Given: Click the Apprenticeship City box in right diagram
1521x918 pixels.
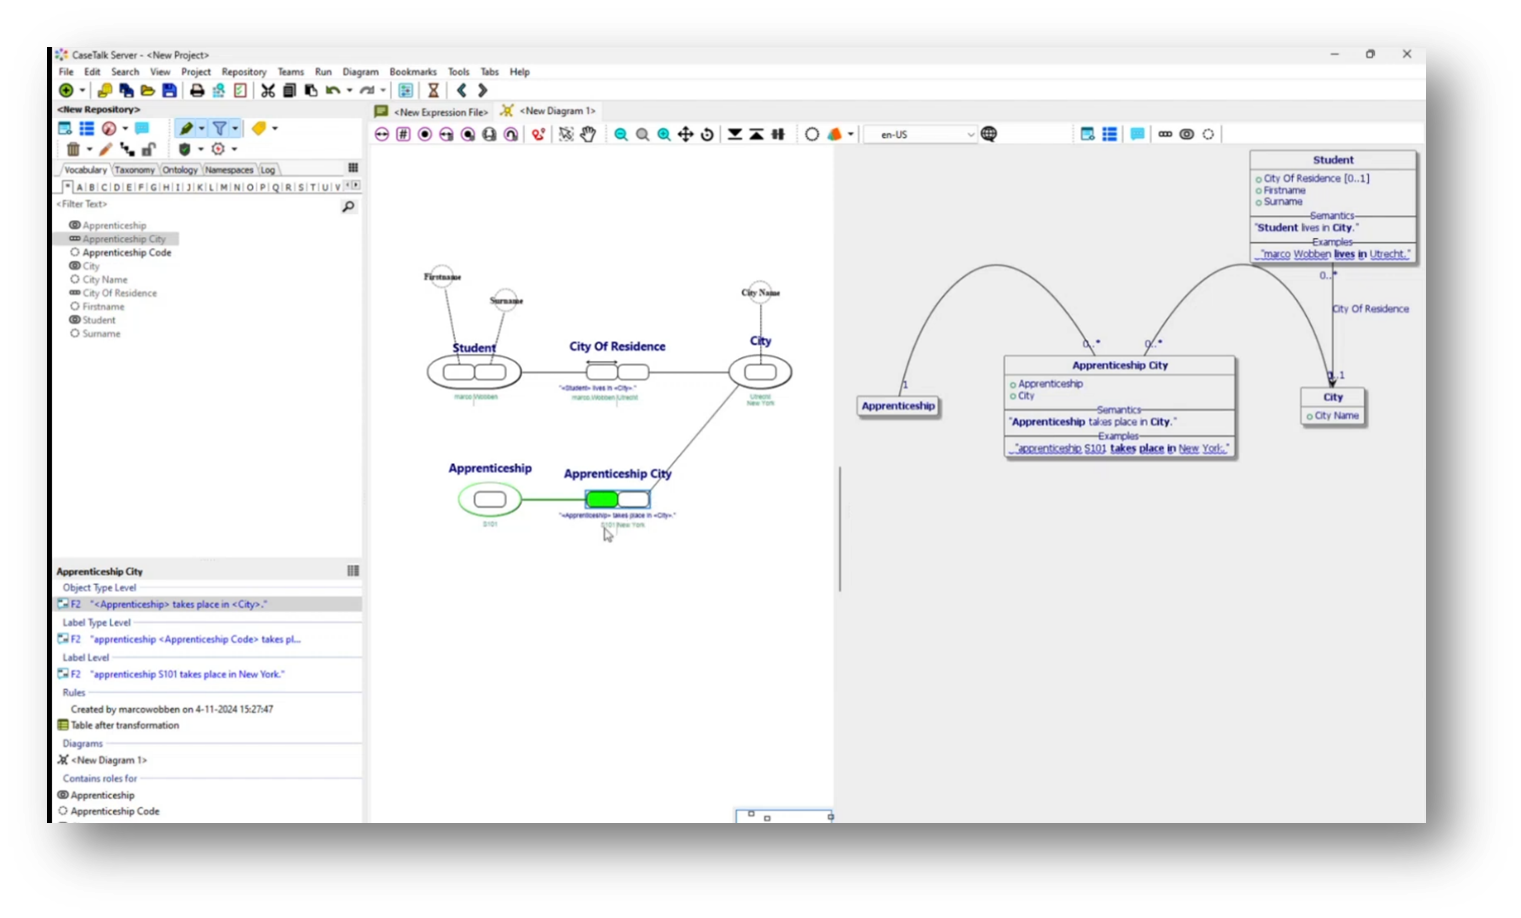Looking at the screenshot, I should [1120, 407].
